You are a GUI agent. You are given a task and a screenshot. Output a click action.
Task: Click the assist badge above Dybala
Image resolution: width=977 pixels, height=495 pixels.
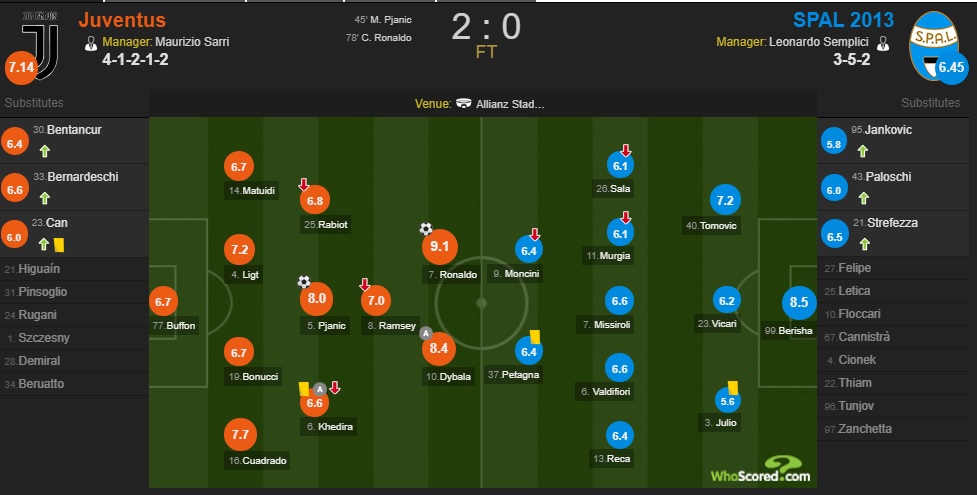[426, 333]
